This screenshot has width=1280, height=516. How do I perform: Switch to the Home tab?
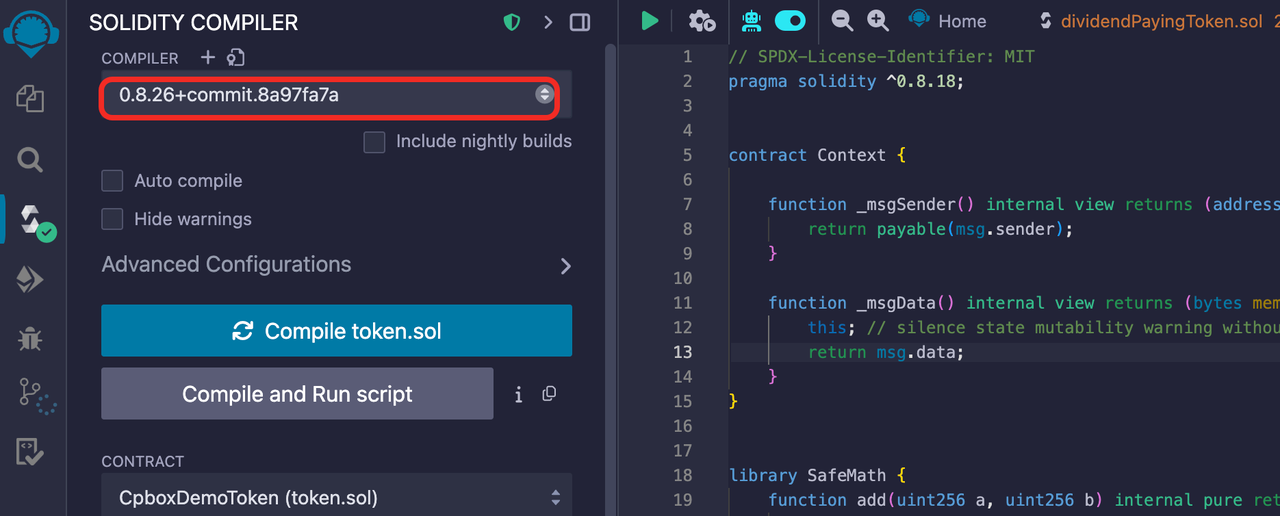(x=947, y=21)
